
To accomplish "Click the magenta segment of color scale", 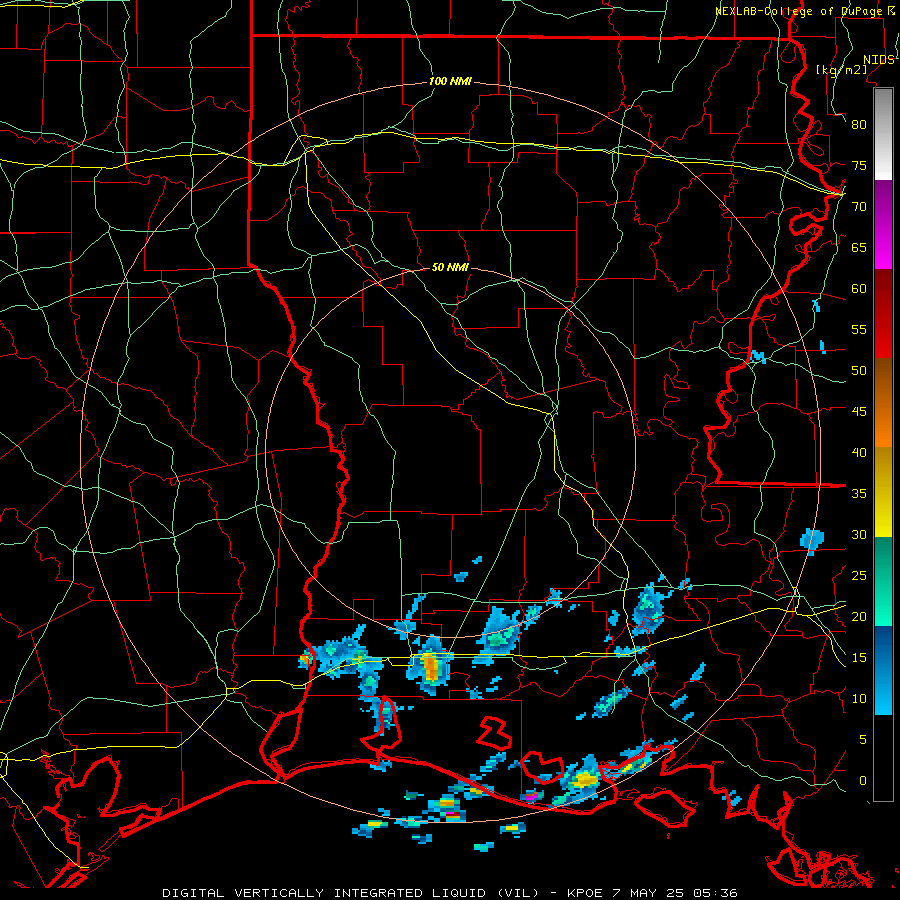I will pos(883,224).
